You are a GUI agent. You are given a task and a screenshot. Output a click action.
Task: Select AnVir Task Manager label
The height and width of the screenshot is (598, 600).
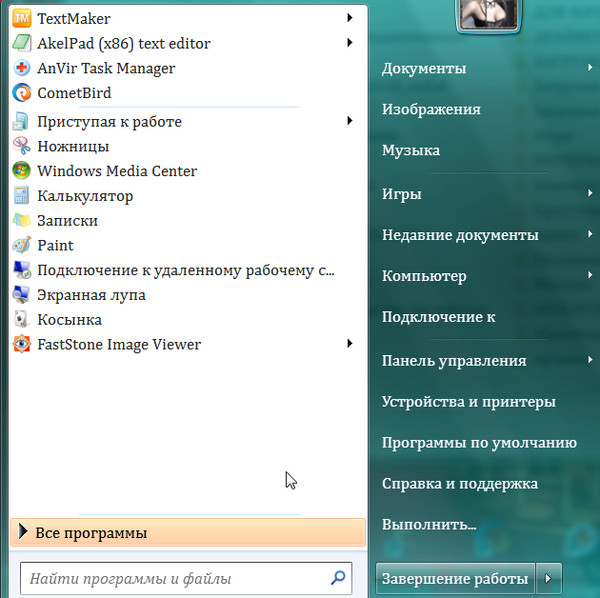click(106, 68)
